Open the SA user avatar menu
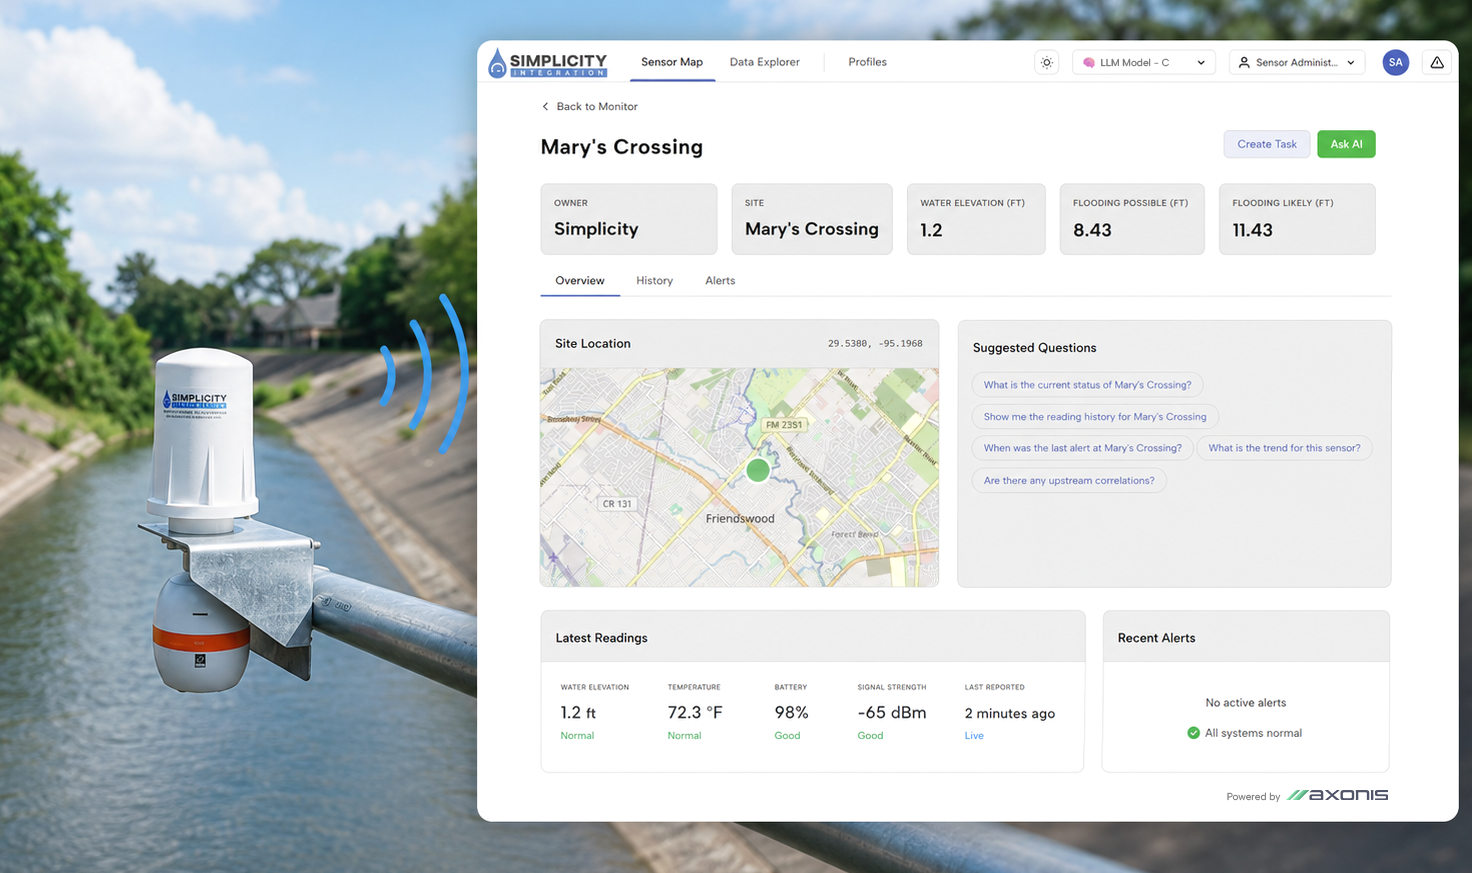 (1396, 62)
